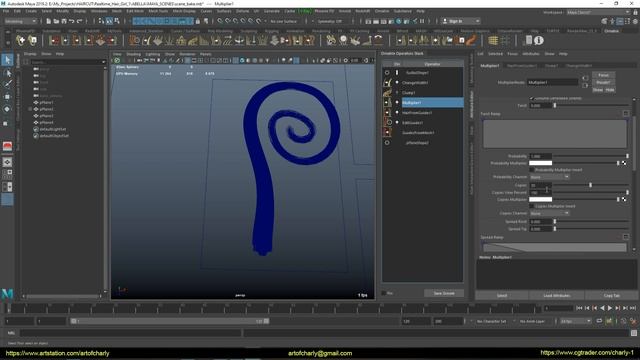Screen dimensions: 640x360
Task: Click the Clump1 operator icon in the stack
Action: 387,93
